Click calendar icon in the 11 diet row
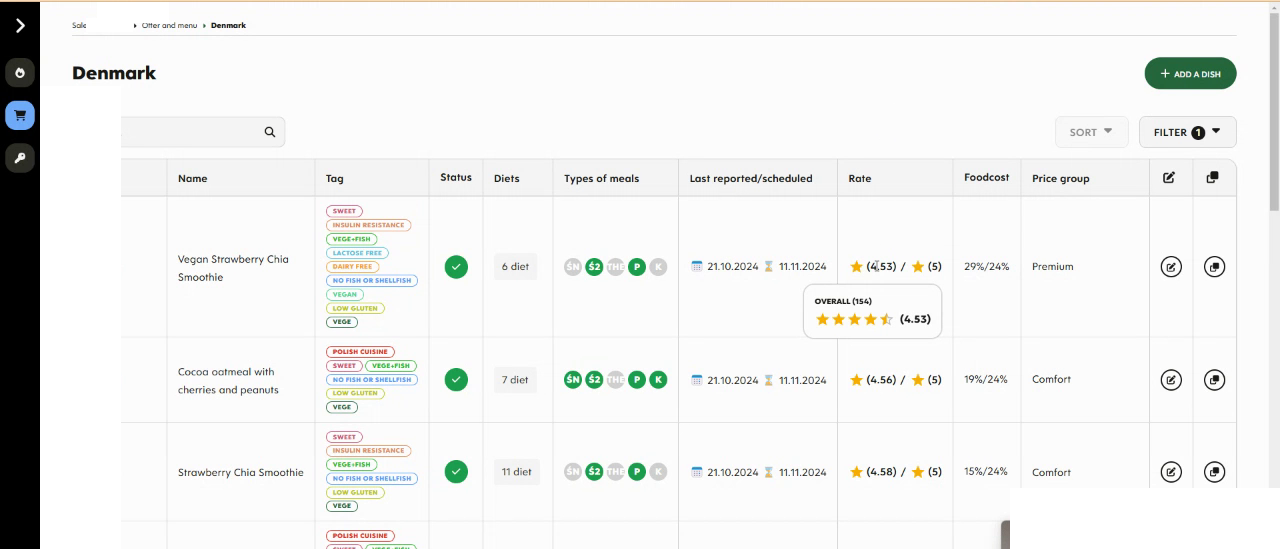The height and width of the screenshot is (549, 1280). 697,472
